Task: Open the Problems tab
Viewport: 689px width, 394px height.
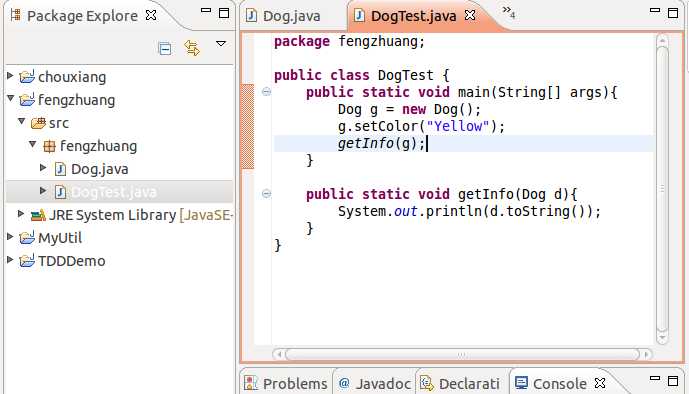Action: pyautogui.click(x=286, y=383)
